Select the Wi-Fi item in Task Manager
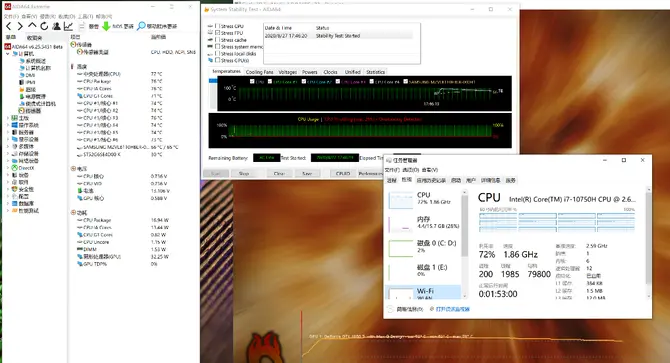This screenshot has height=363, width=670. (423, 293)
